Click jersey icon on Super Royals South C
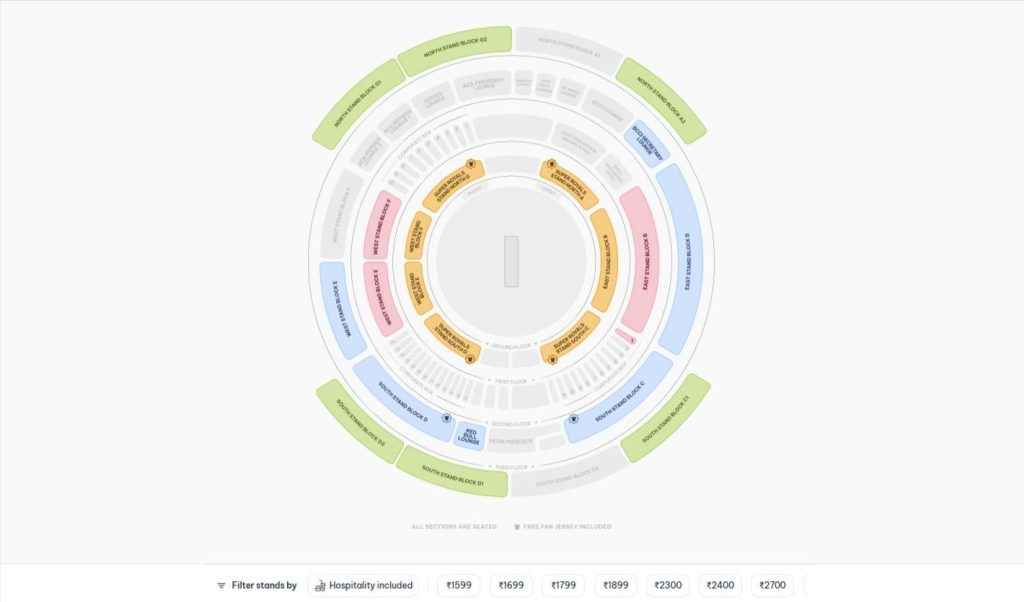The height and width of the screenshot is (602, 1024). [554, 358]
